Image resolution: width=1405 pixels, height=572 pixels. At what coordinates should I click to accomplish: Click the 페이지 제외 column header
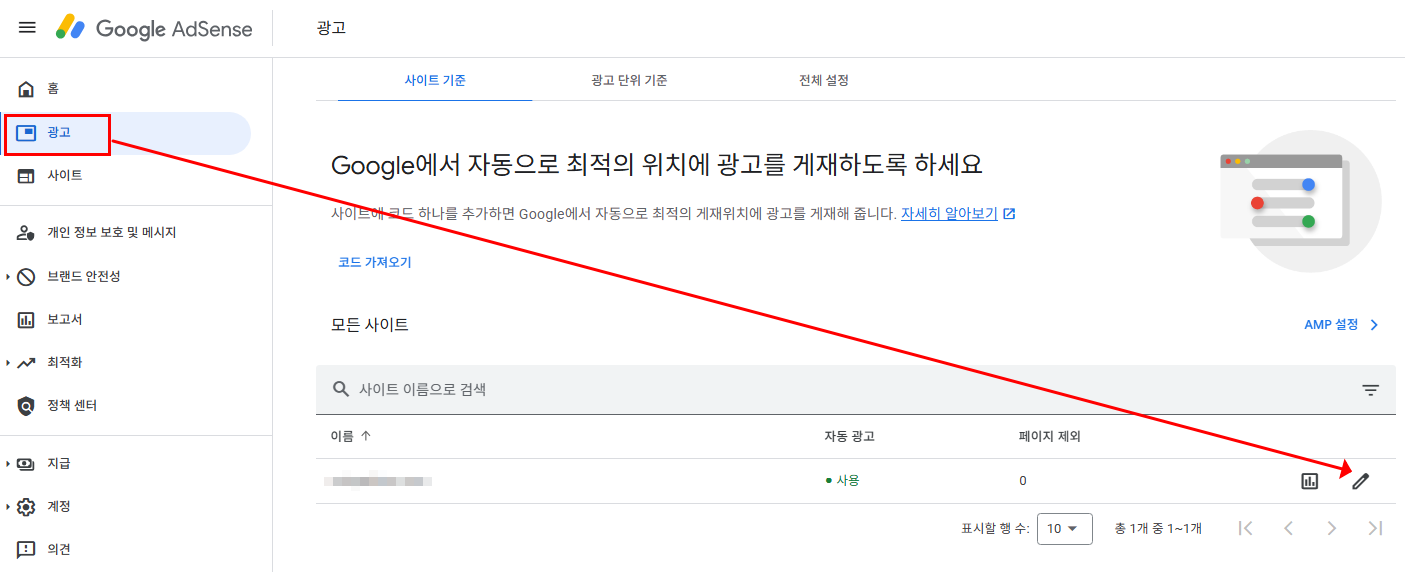[x=1049, y=436]
